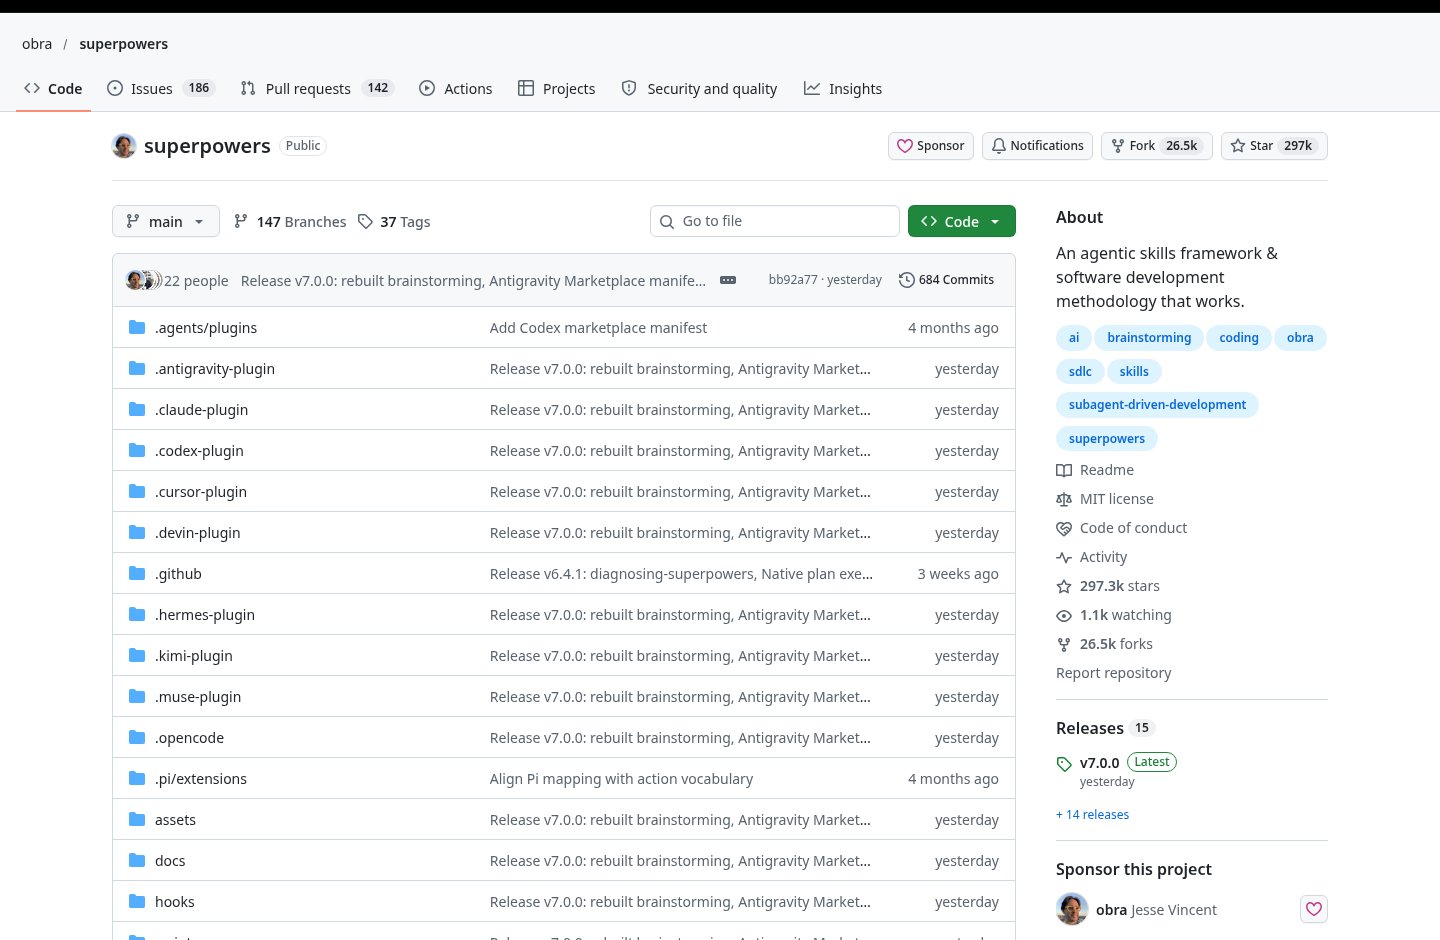Click the Activity pulse icon
This screenshot has width=1440, height=940.
point(1064,557)
